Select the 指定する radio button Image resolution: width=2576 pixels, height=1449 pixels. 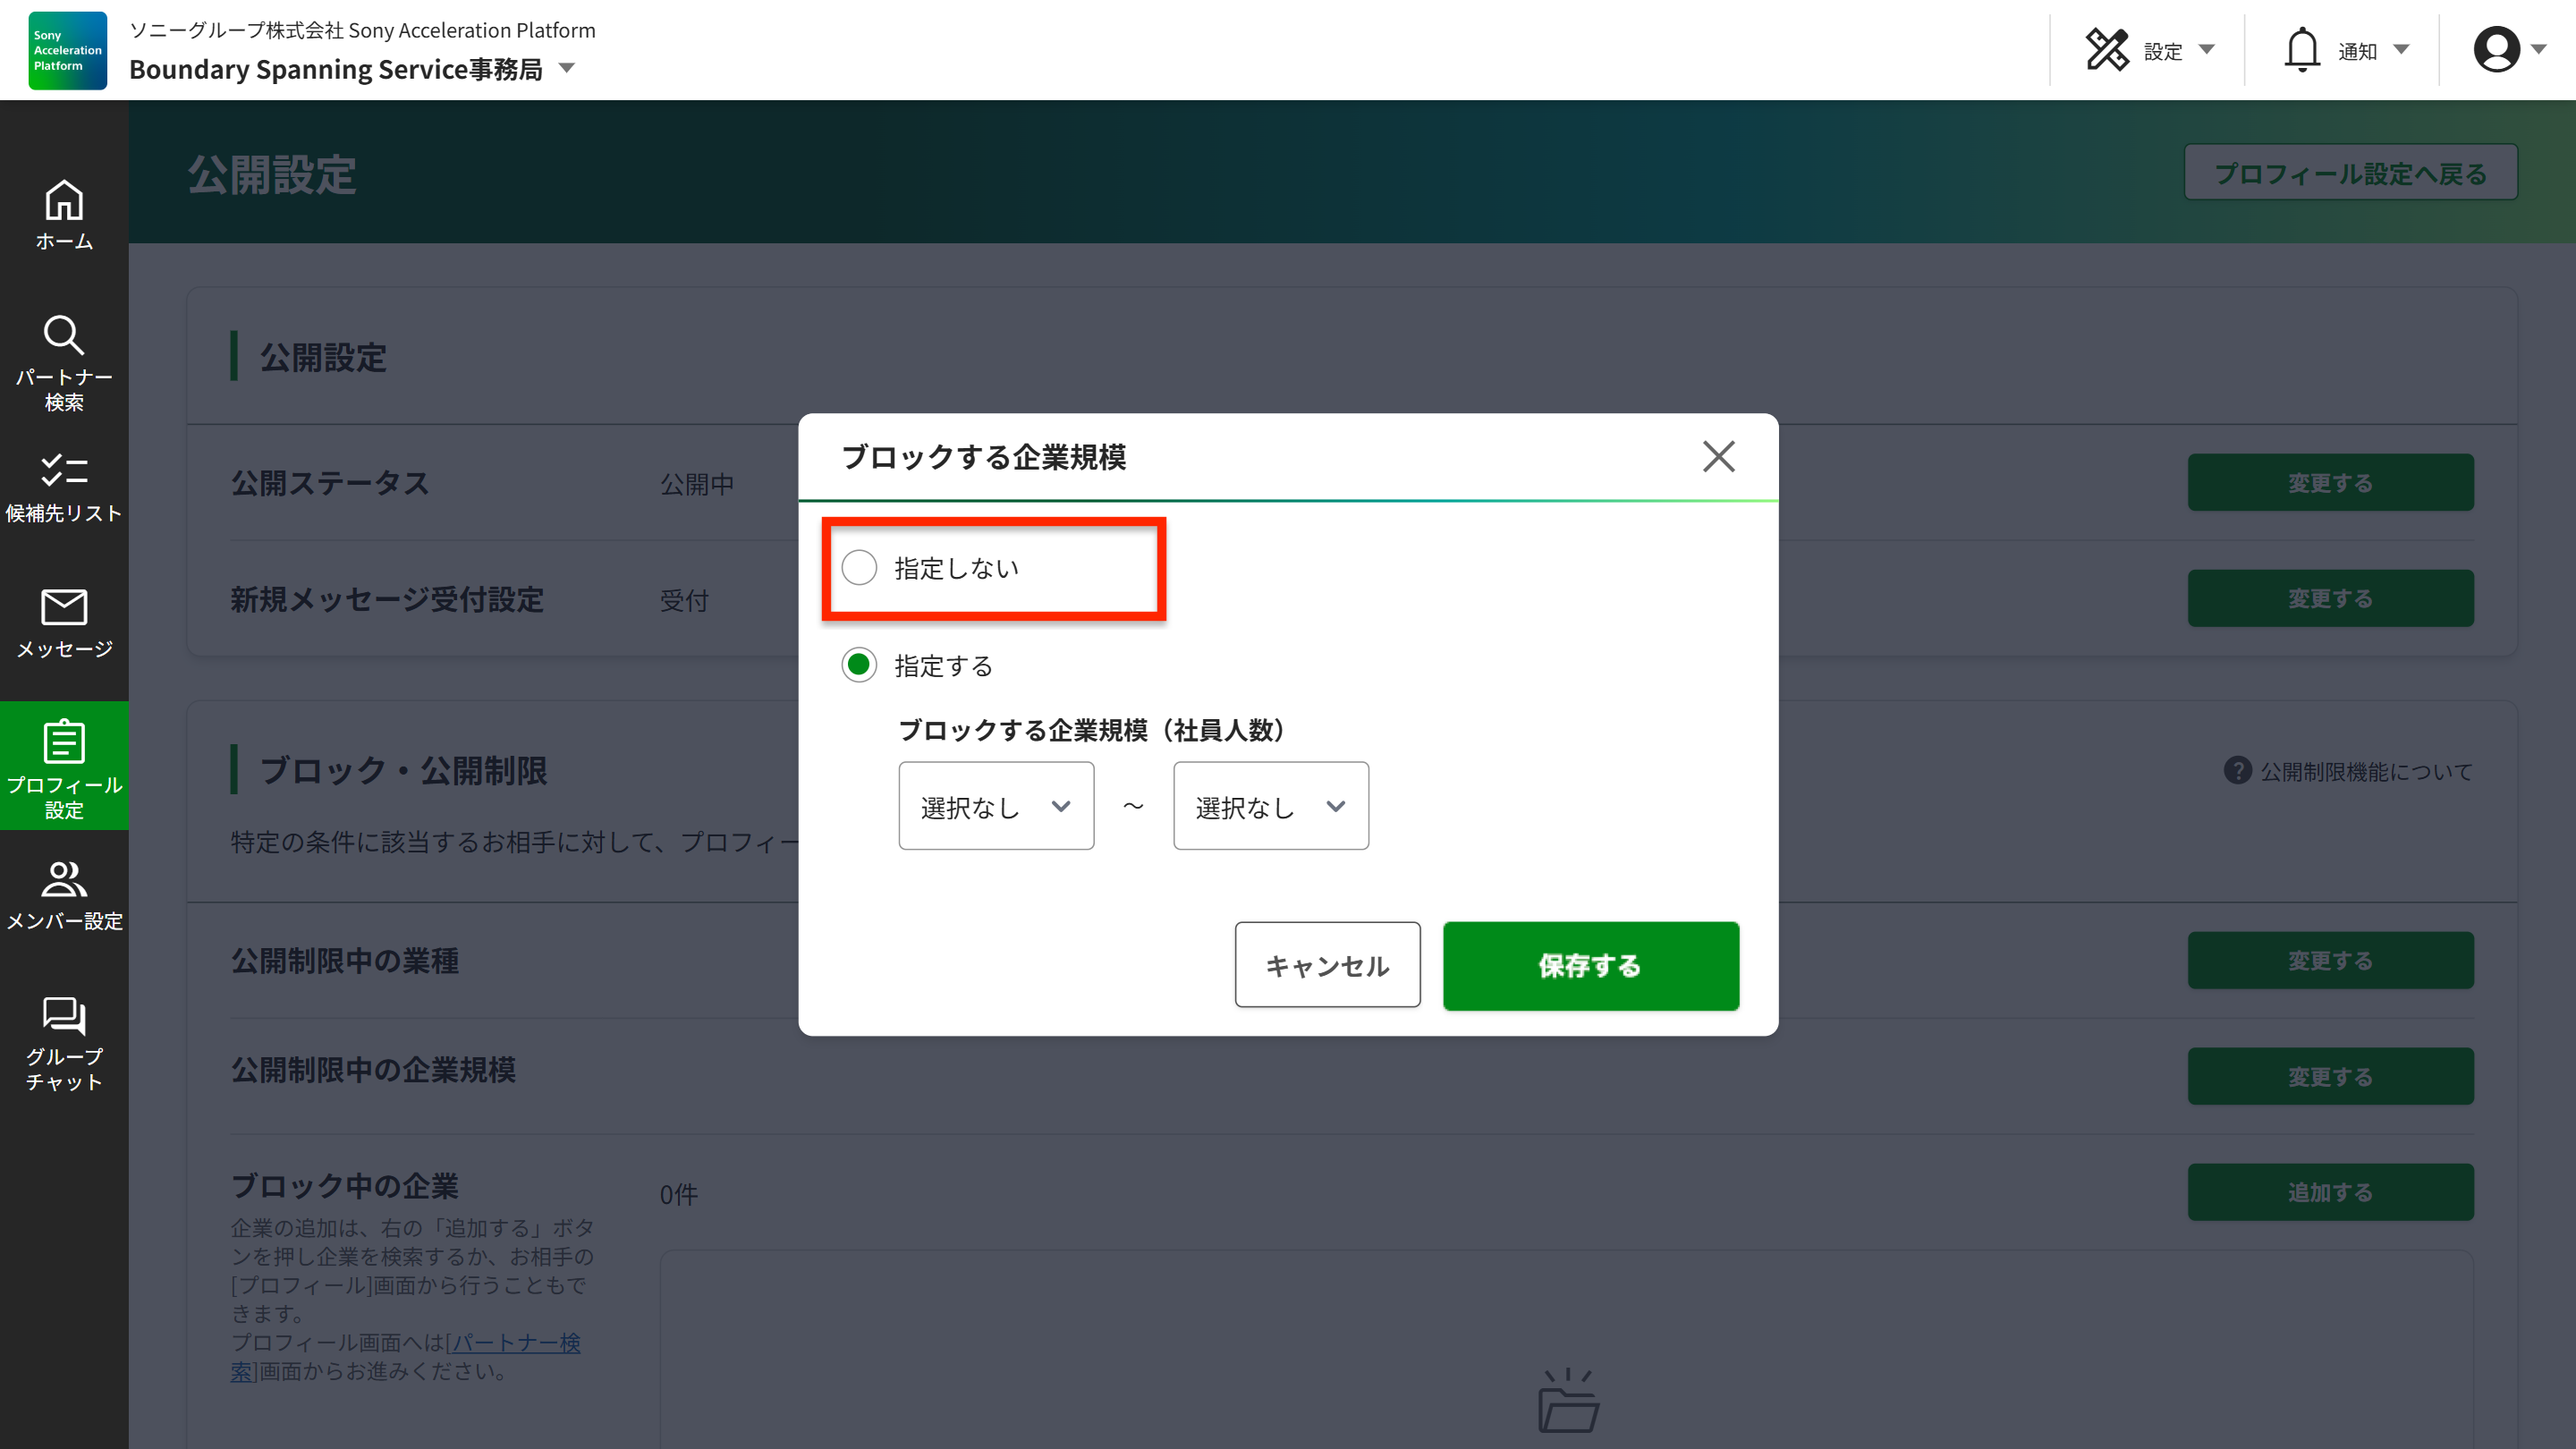pyautogui.click(x=859, y=665)
